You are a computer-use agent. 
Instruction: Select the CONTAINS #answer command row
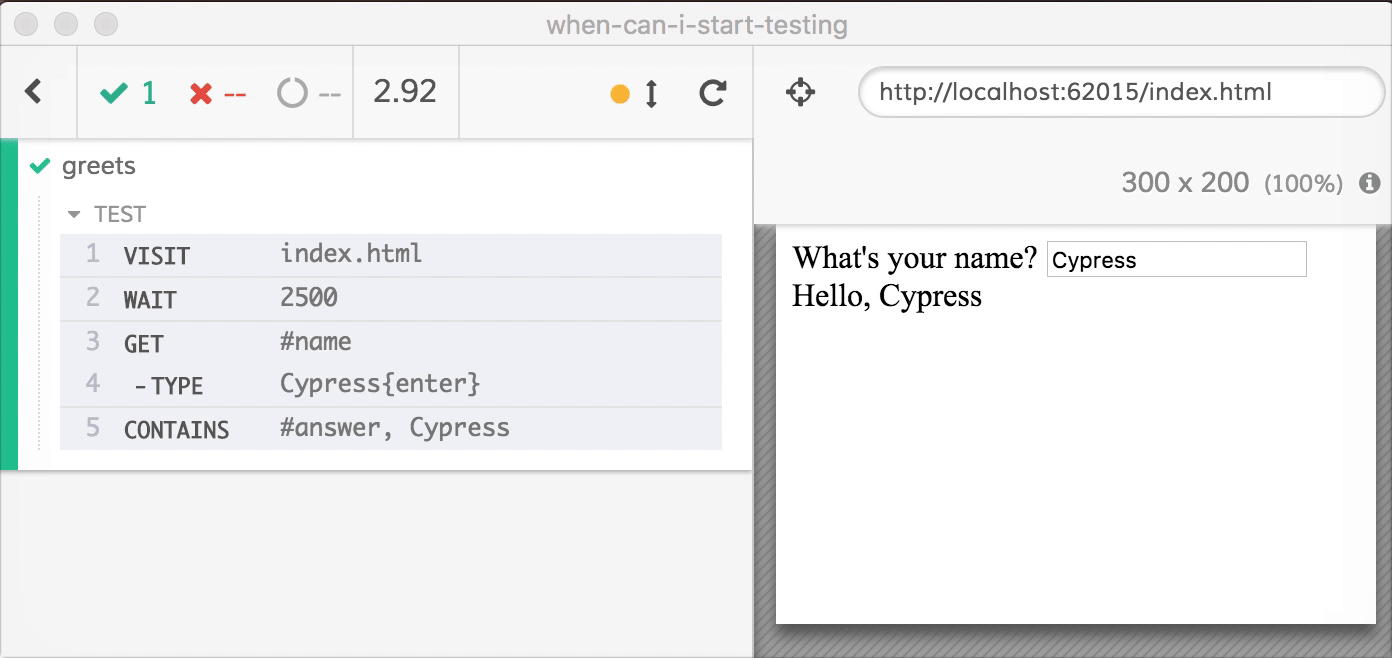coord(390,429)
